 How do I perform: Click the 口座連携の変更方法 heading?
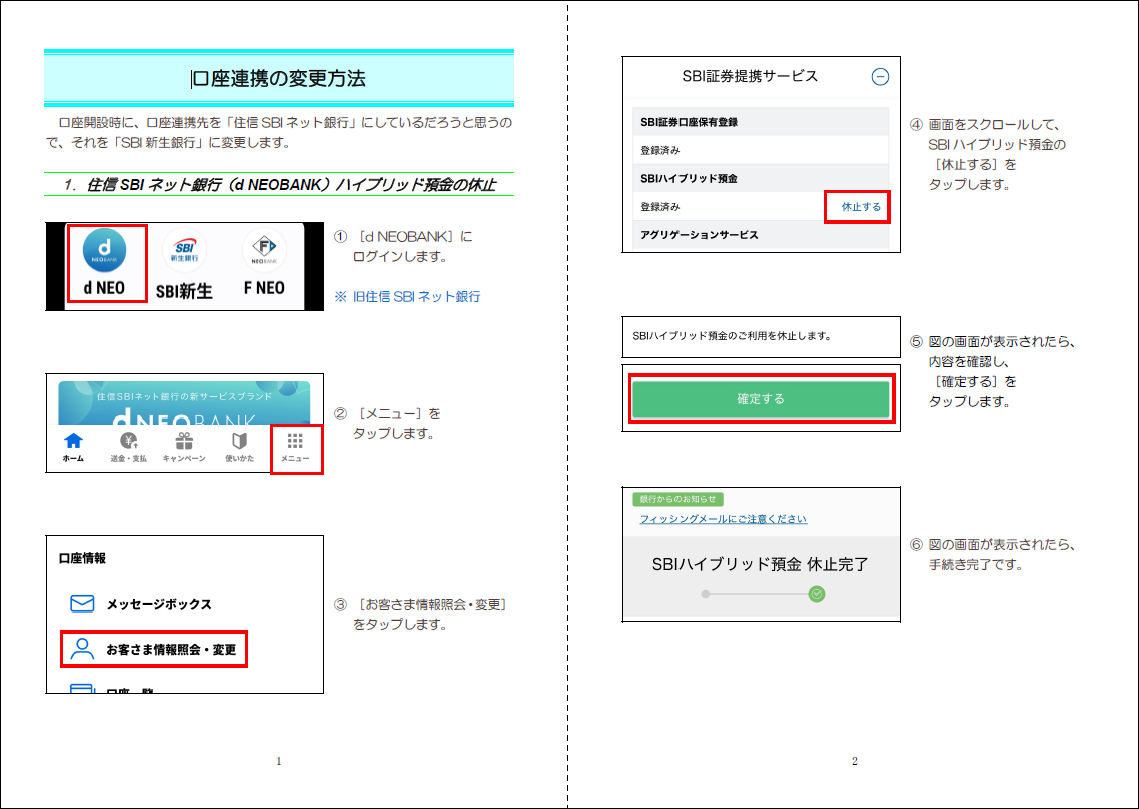tap(279, 78)
